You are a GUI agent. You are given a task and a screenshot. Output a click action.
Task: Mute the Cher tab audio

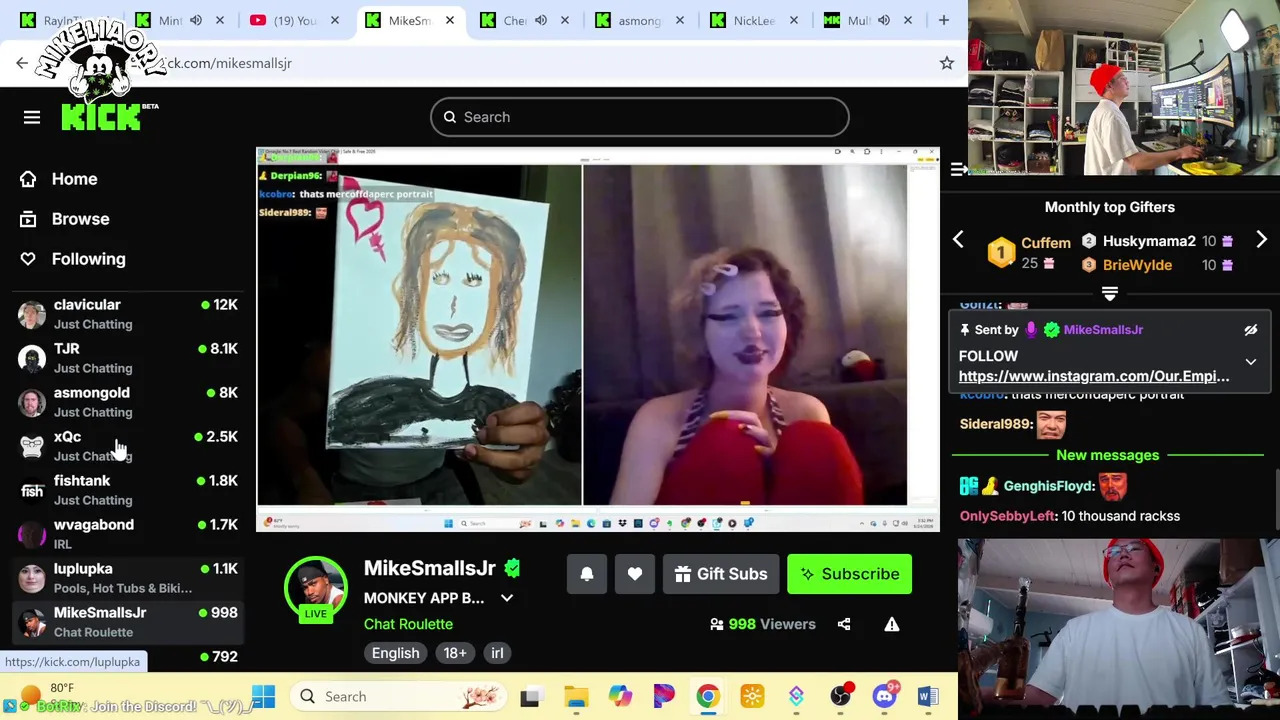coord(541,20)
